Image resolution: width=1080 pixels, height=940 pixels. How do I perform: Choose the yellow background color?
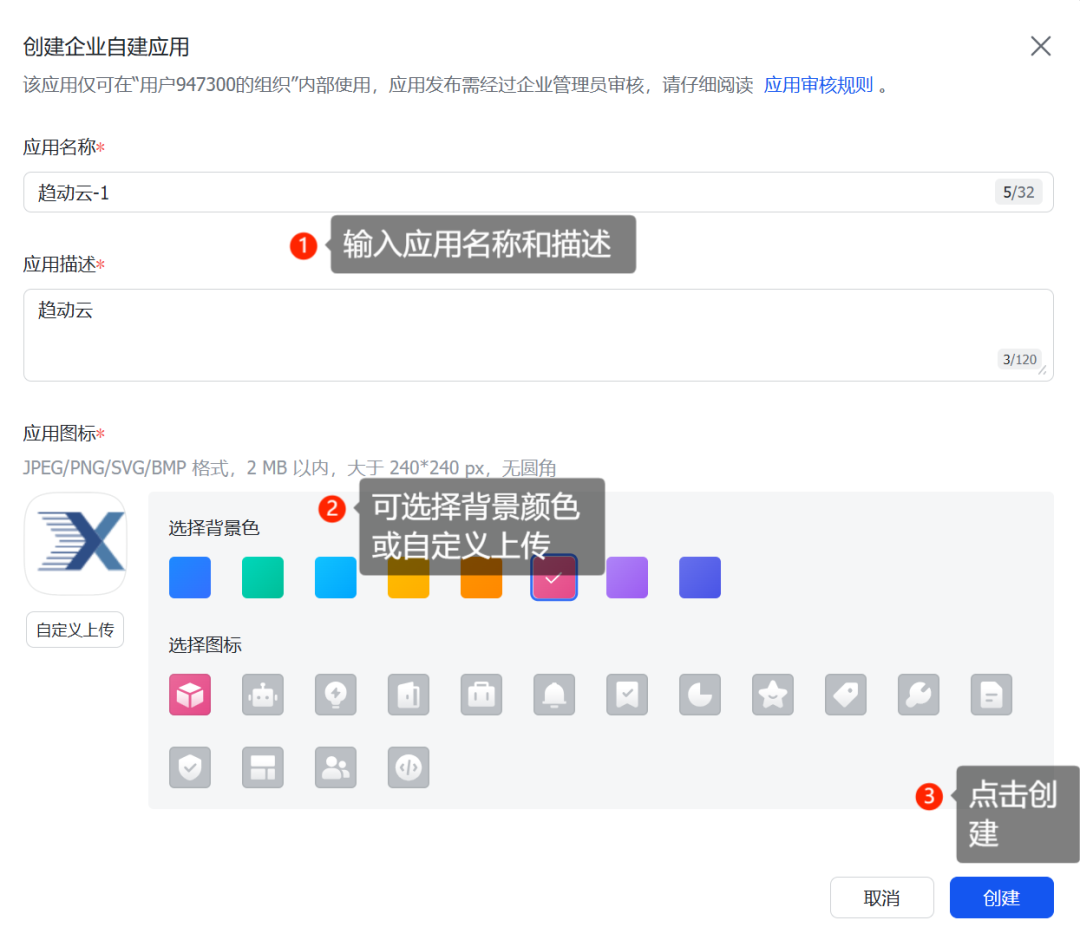click(x=408, y=577)
